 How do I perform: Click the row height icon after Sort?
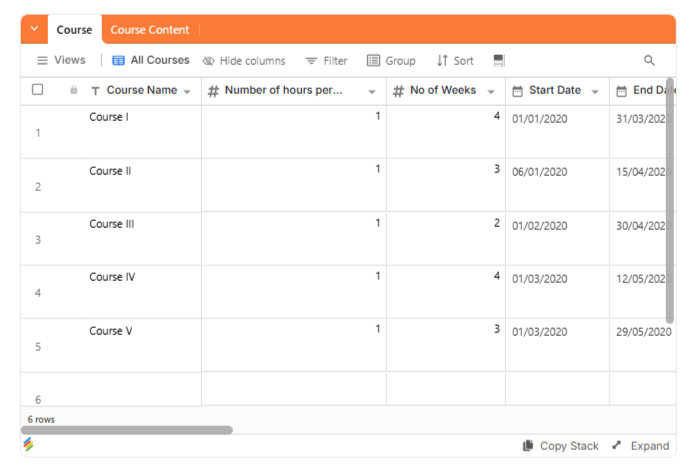pyautogui.click(x=499, y=60)
